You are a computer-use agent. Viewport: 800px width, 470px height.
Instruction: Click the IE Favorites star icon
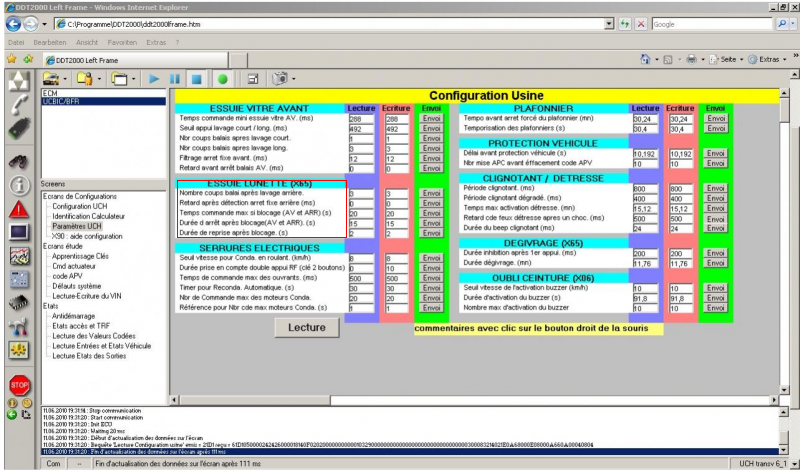[11, 59]
